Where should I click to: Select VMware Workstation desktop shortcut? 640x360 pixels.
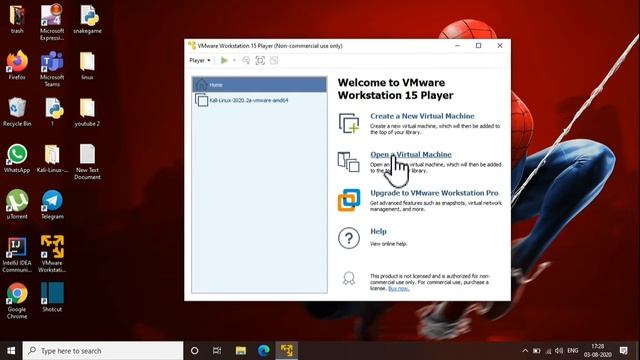[x=52, y=255]
